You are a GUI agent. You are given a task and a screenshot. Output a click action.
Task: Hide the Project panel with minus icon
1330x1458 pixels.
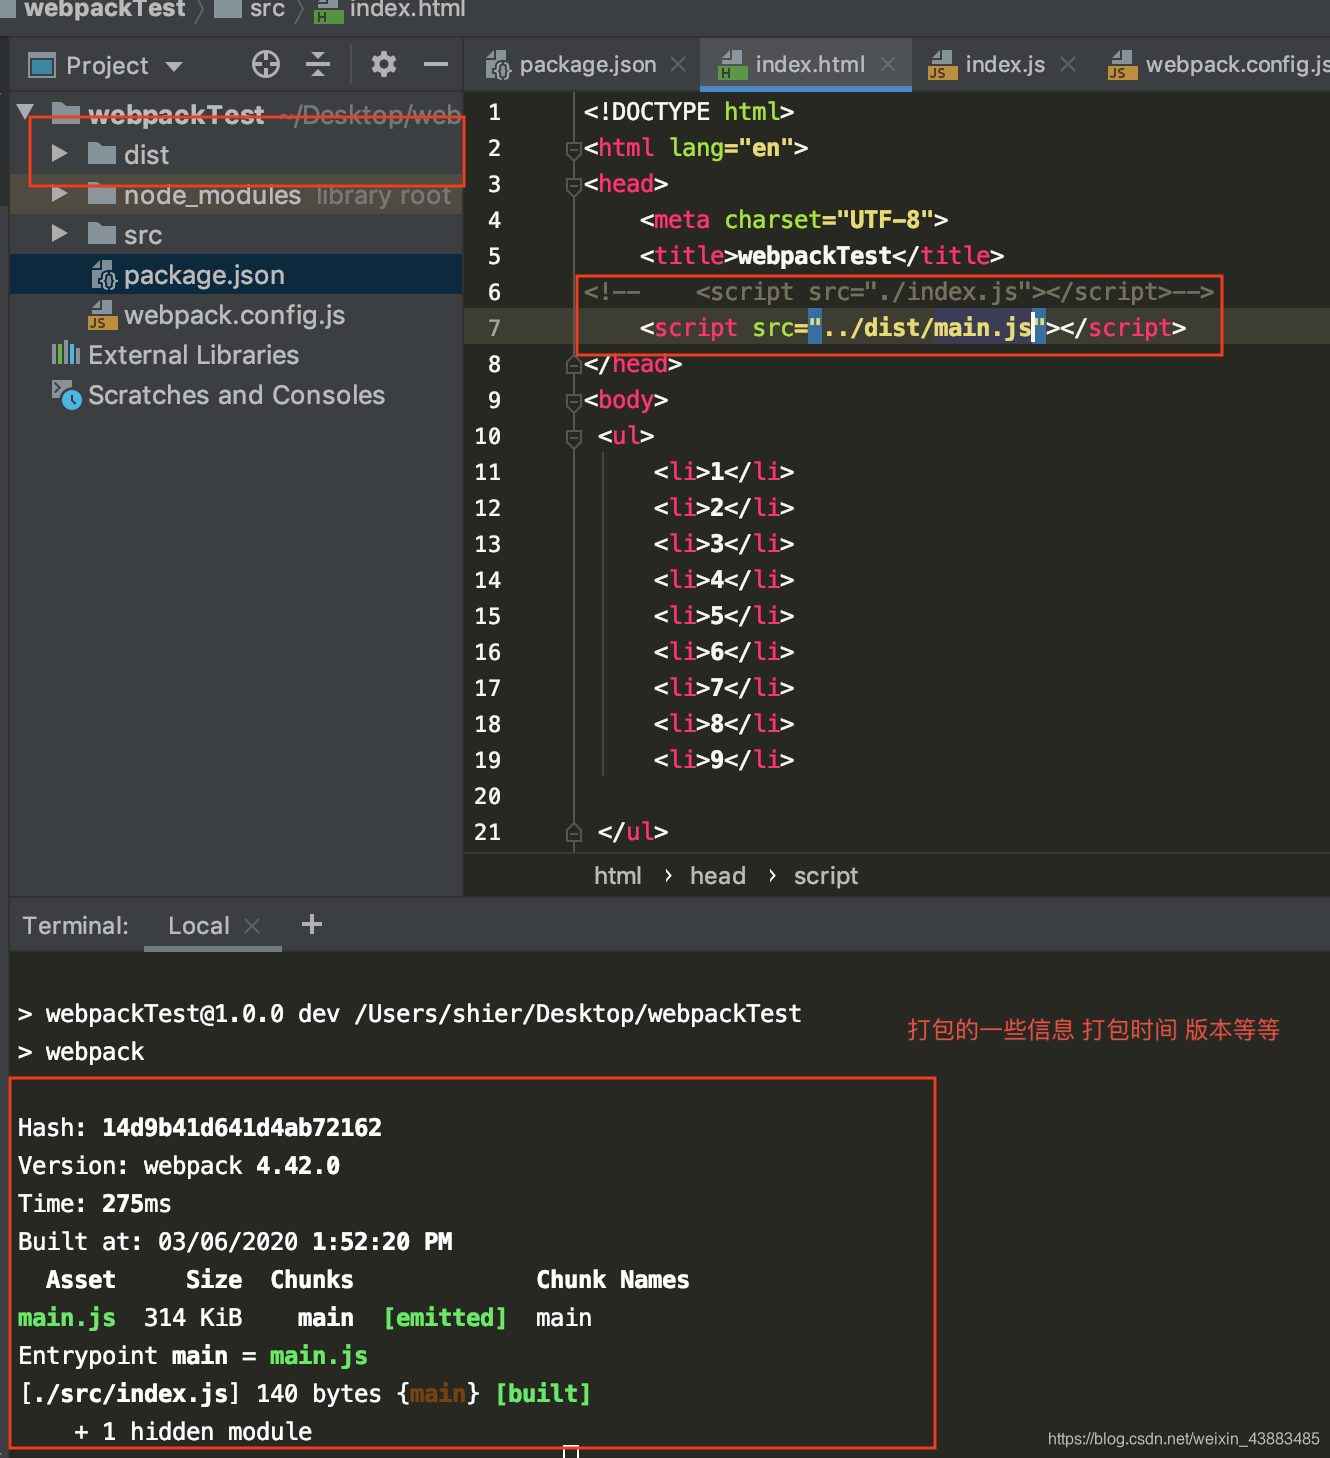436,65
